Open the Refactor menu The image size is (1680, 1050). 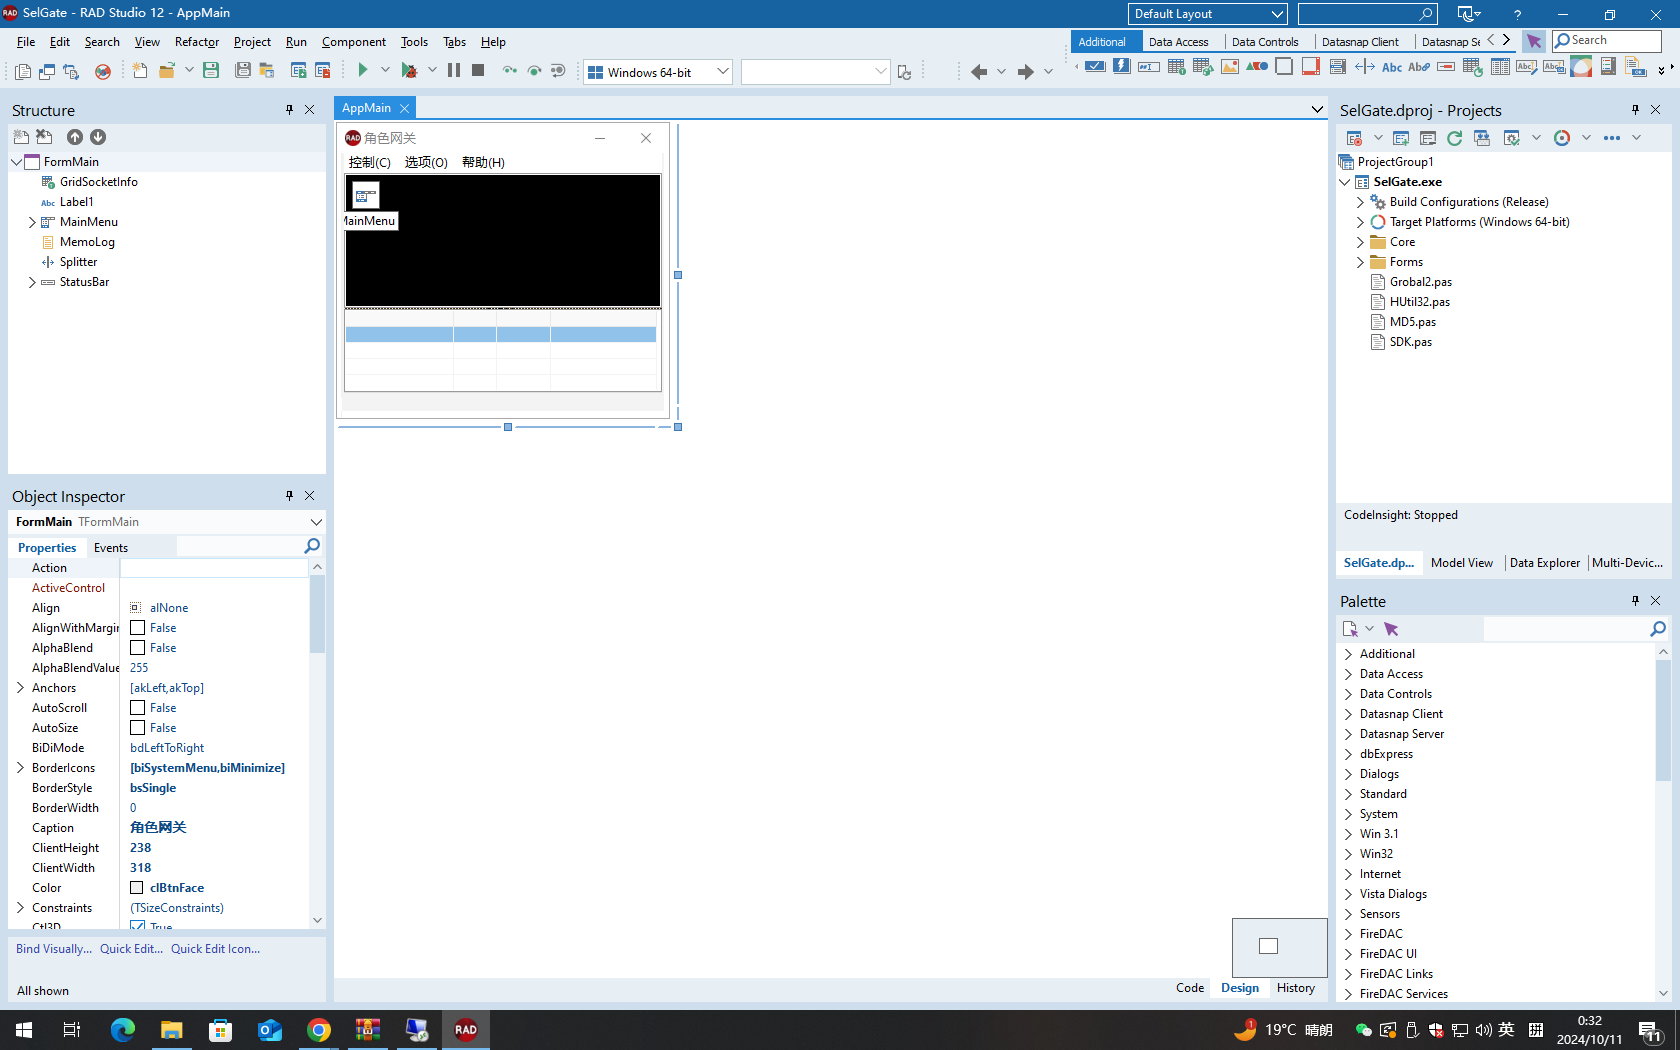196,42
